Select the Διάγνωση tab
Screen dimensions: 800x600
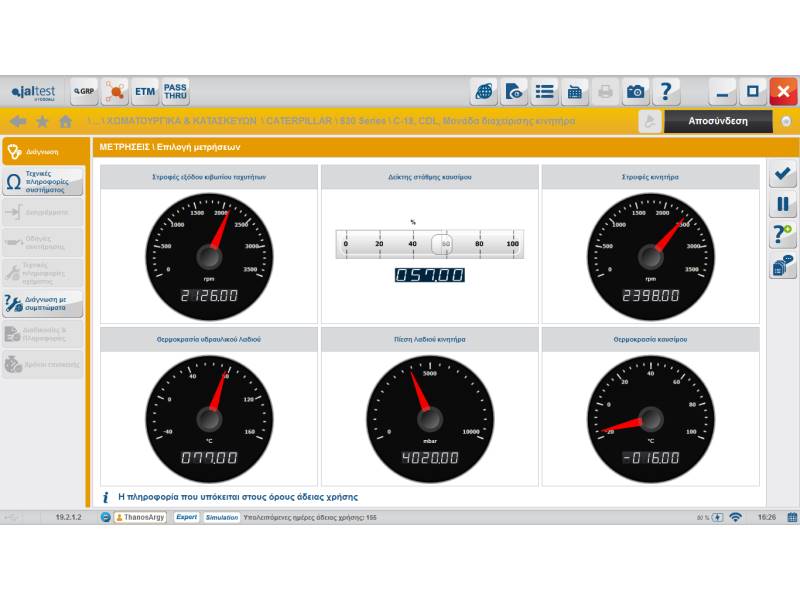[43, 152]
